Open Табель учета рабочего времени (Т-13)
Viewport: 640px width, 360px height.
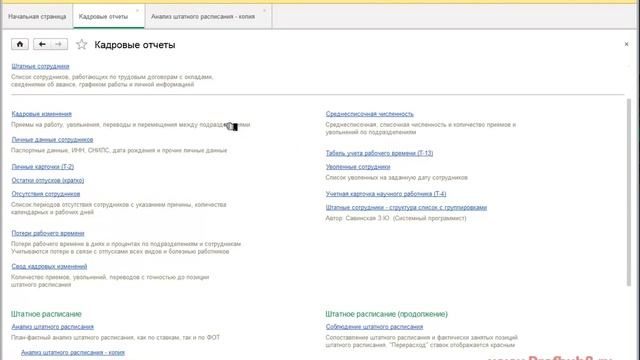pos(379,153)
